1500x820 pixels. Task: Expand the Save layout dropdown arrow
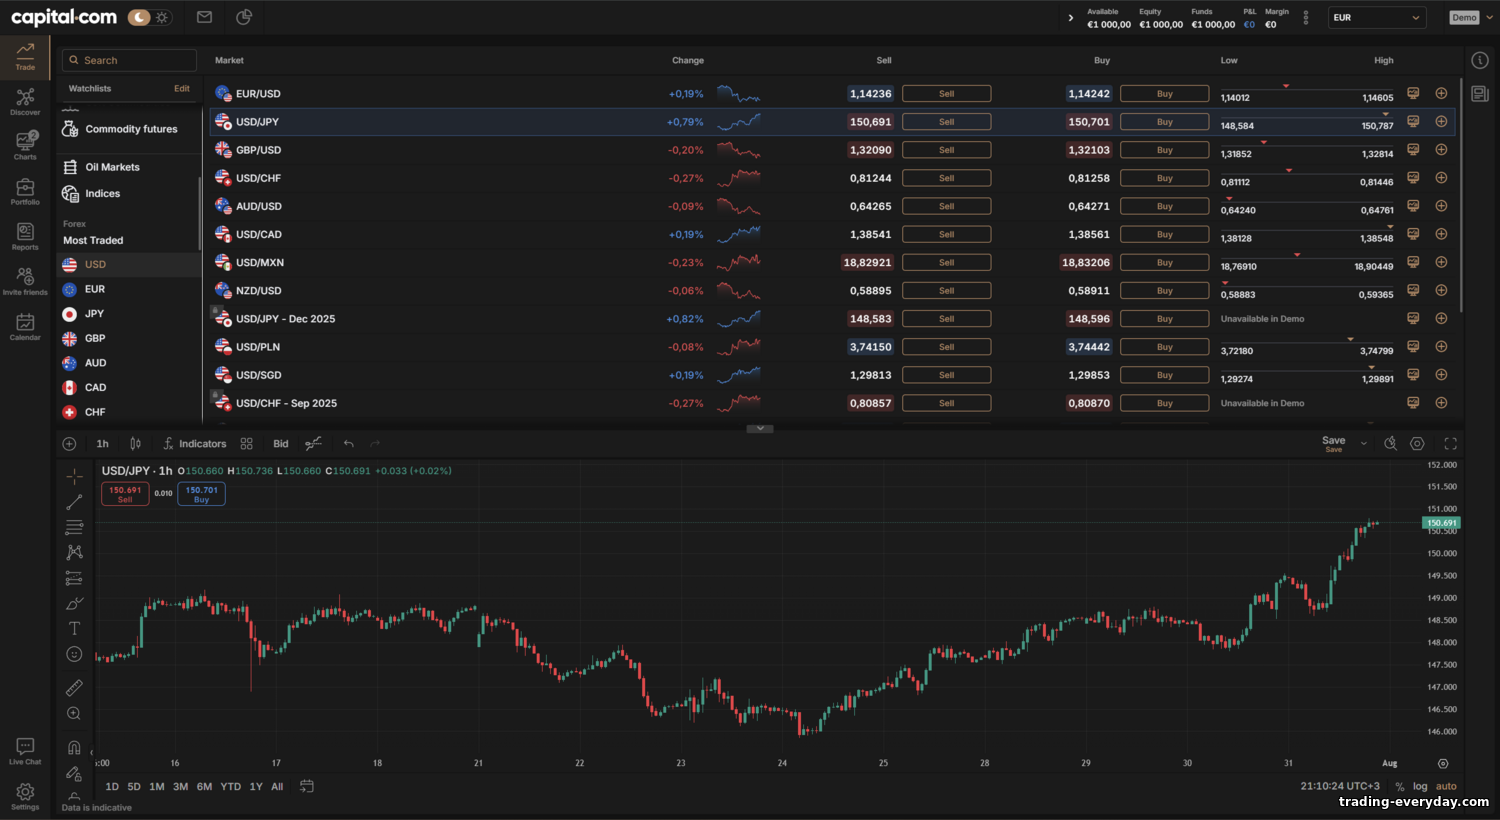coord(1364,443)
